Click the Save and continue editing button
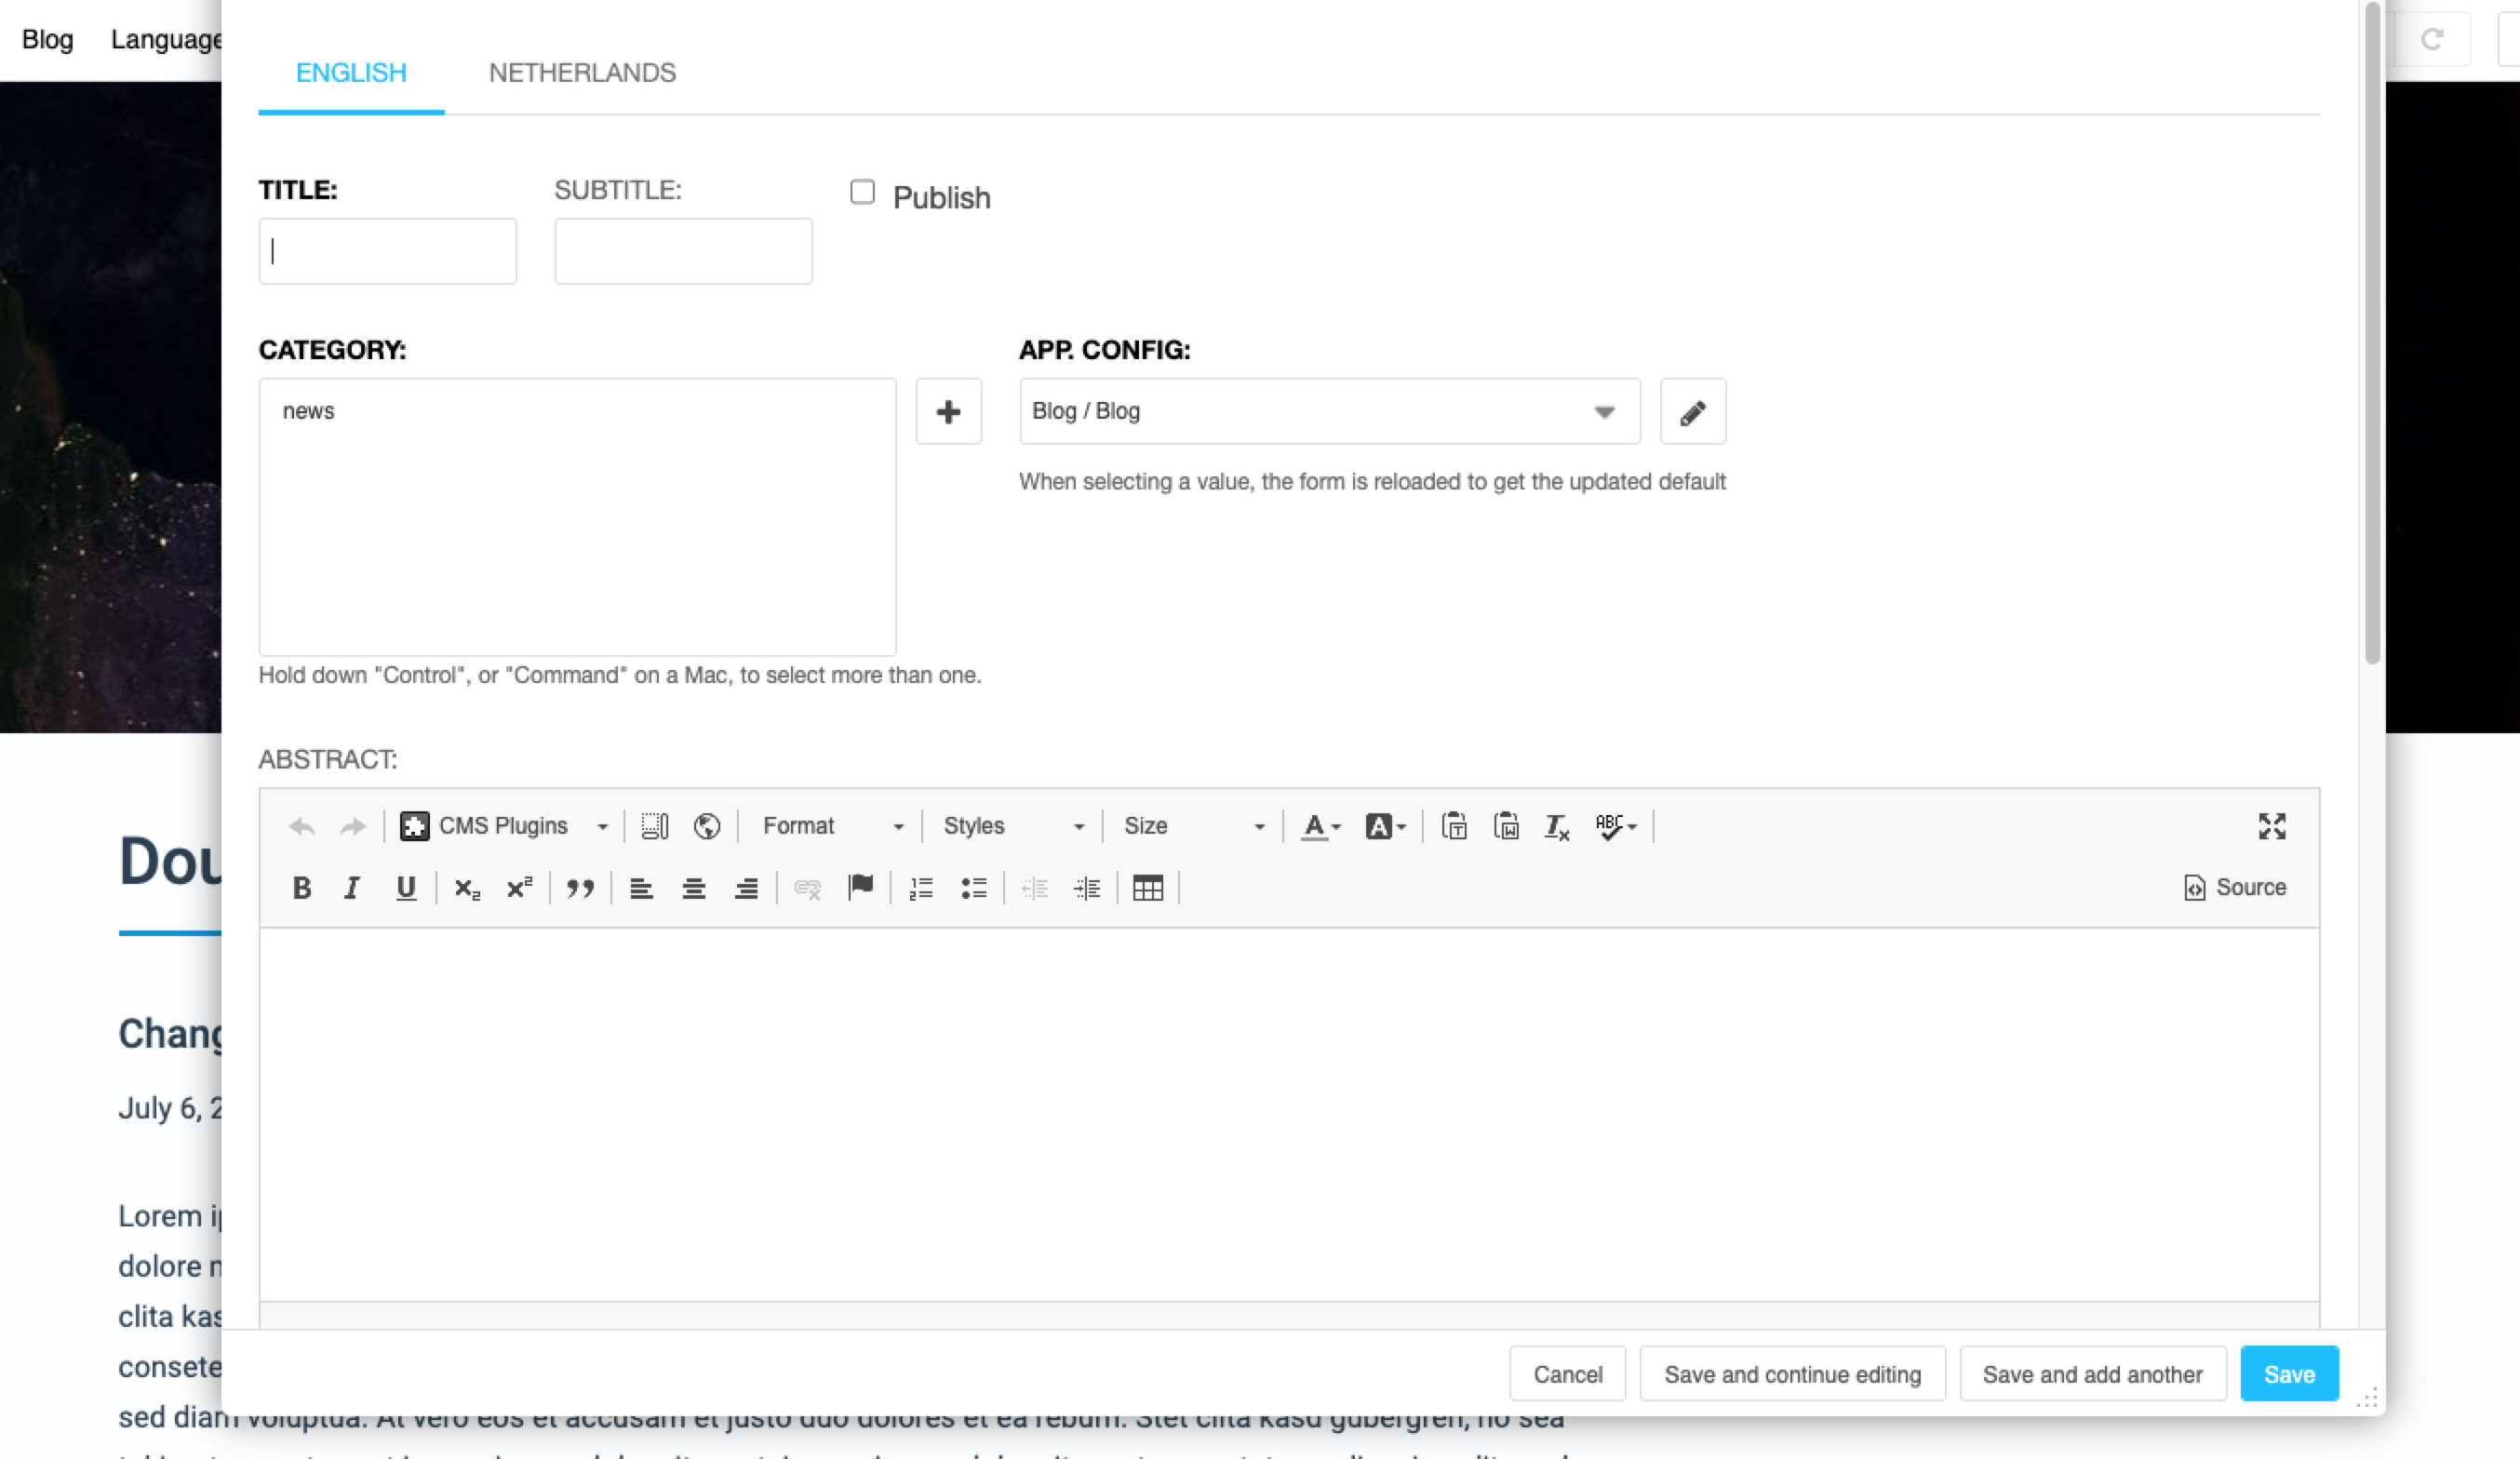Viewport: 2520px width, 1459px height. tap(1792, 1374)
